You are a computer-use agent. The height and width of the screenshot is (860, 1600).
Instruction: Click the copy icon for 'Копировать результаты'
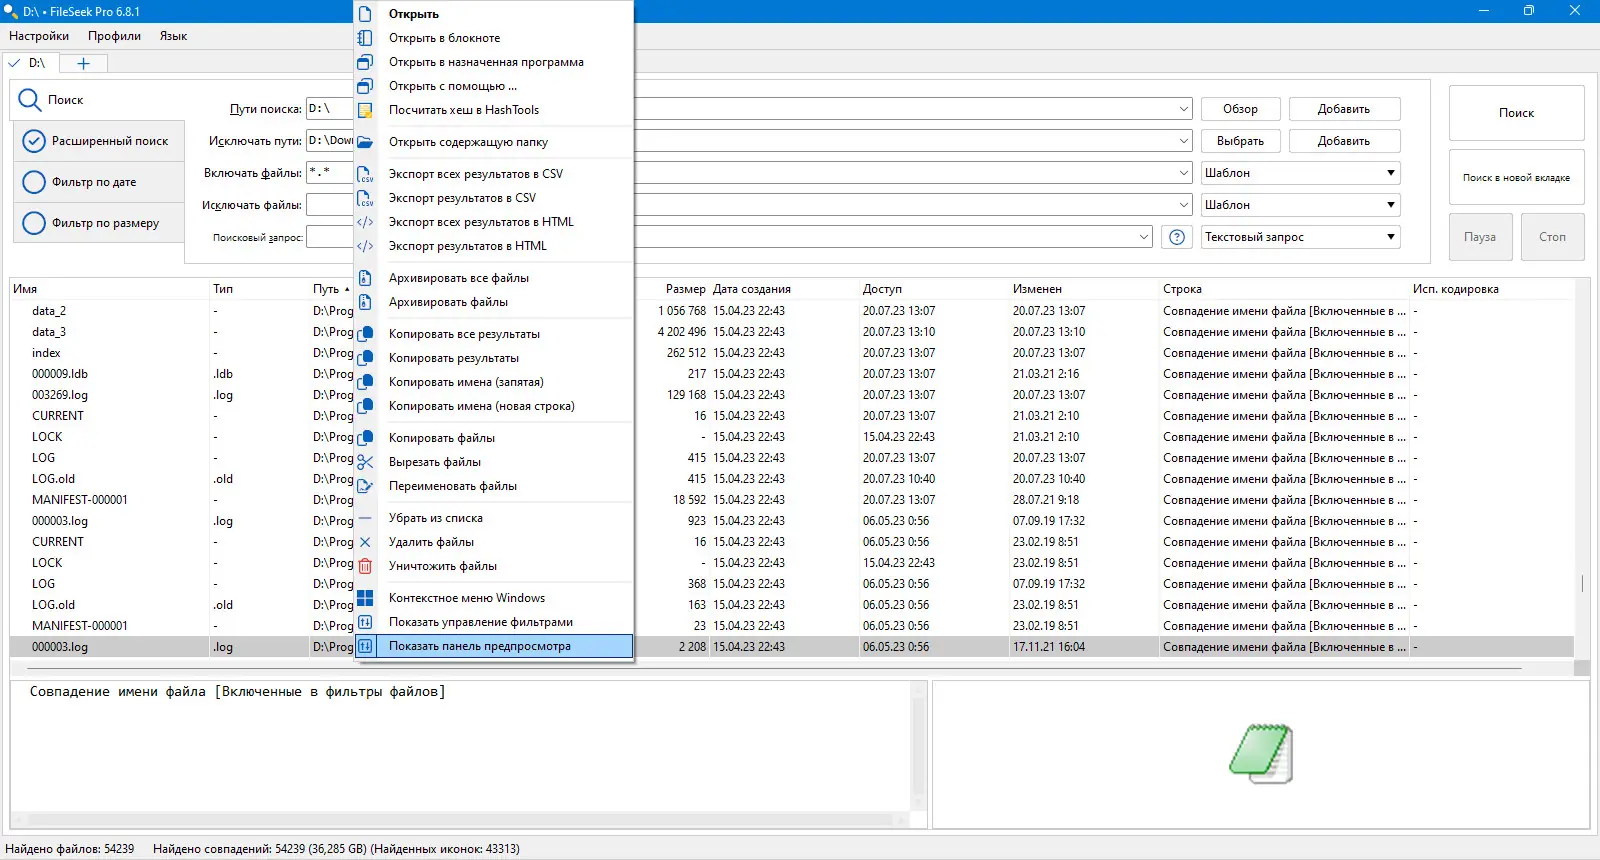pyautogui.click(x=365, y=358)
